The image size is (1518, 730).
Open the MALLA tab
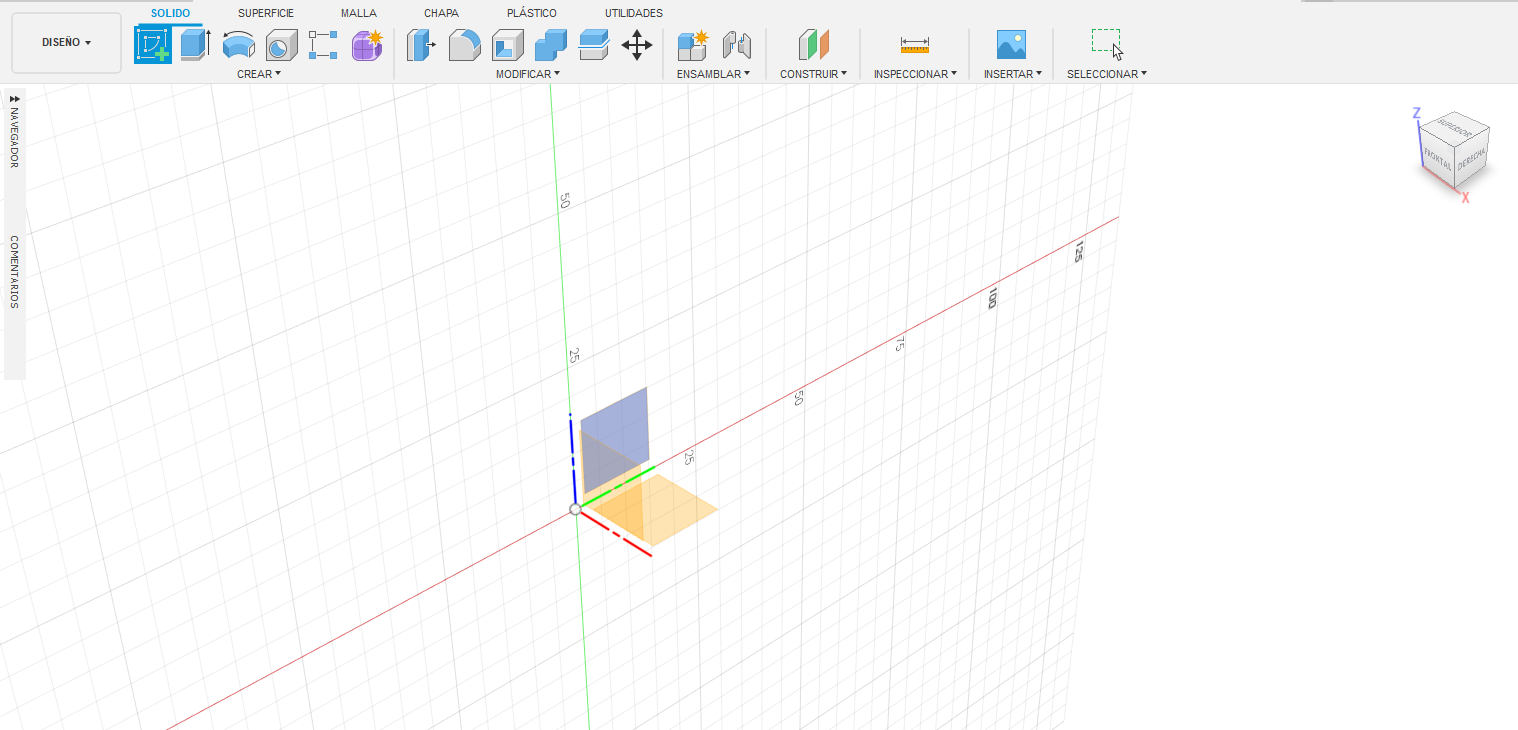[359, 13]
